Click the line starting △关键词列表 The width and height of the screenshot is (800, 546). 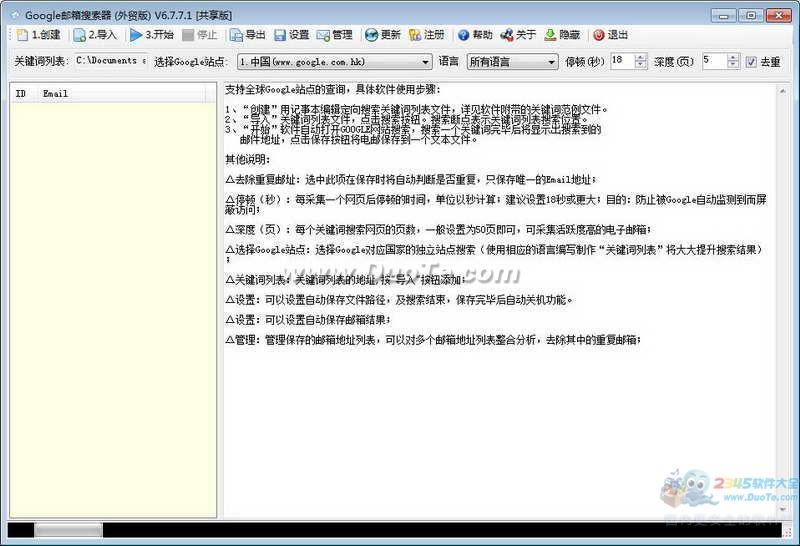[345, 280]
